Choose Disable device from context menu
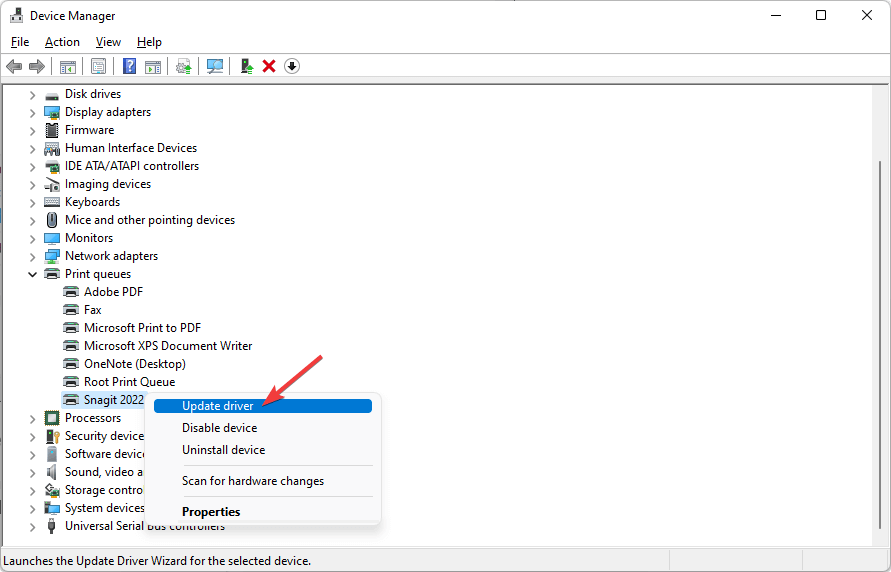Image resolution: width=891 pixels, height=572 pixels. coord(263,428)
